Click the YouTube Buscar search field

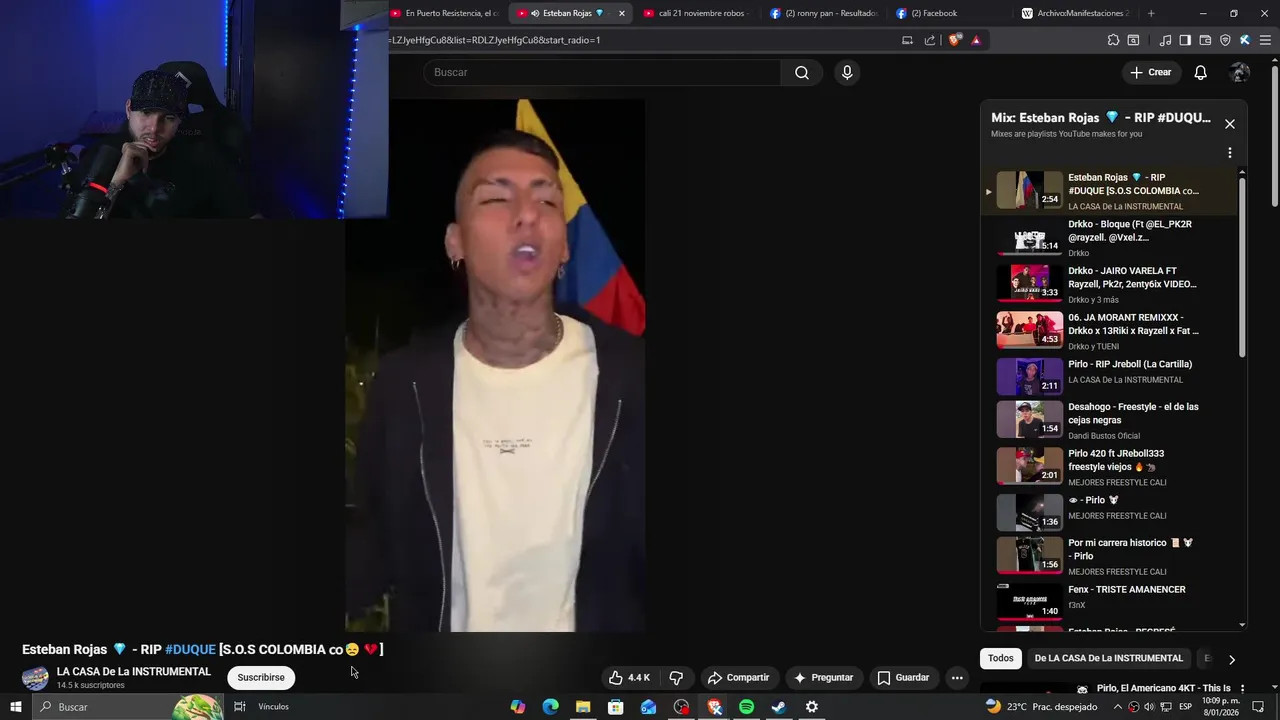click(602, 72)
